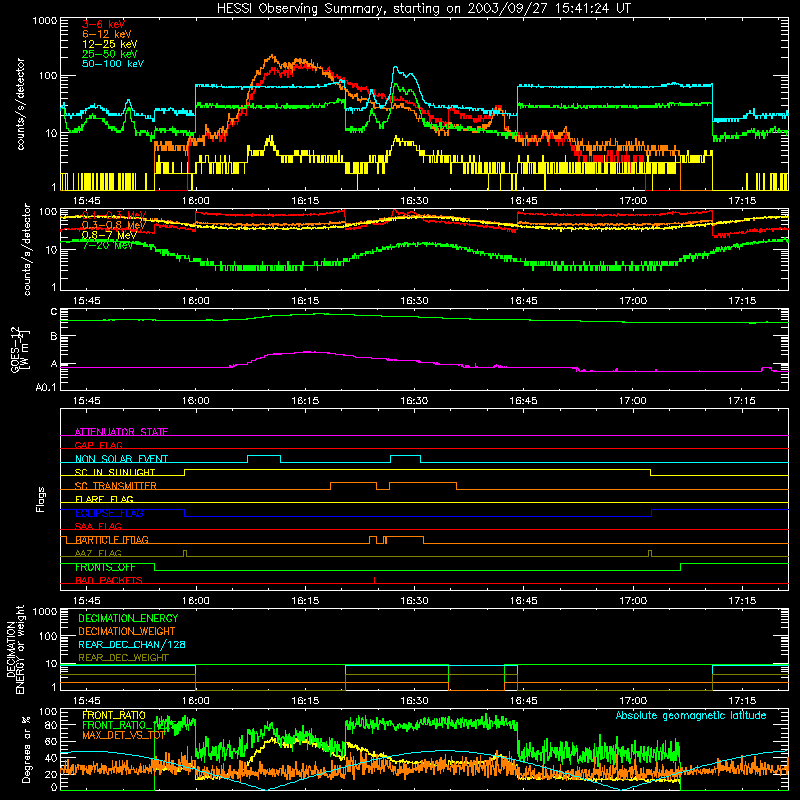This screenshot has width=800, height=800.
Task: Click the HESSI Observing Summary title text
Action: point(423,9)
